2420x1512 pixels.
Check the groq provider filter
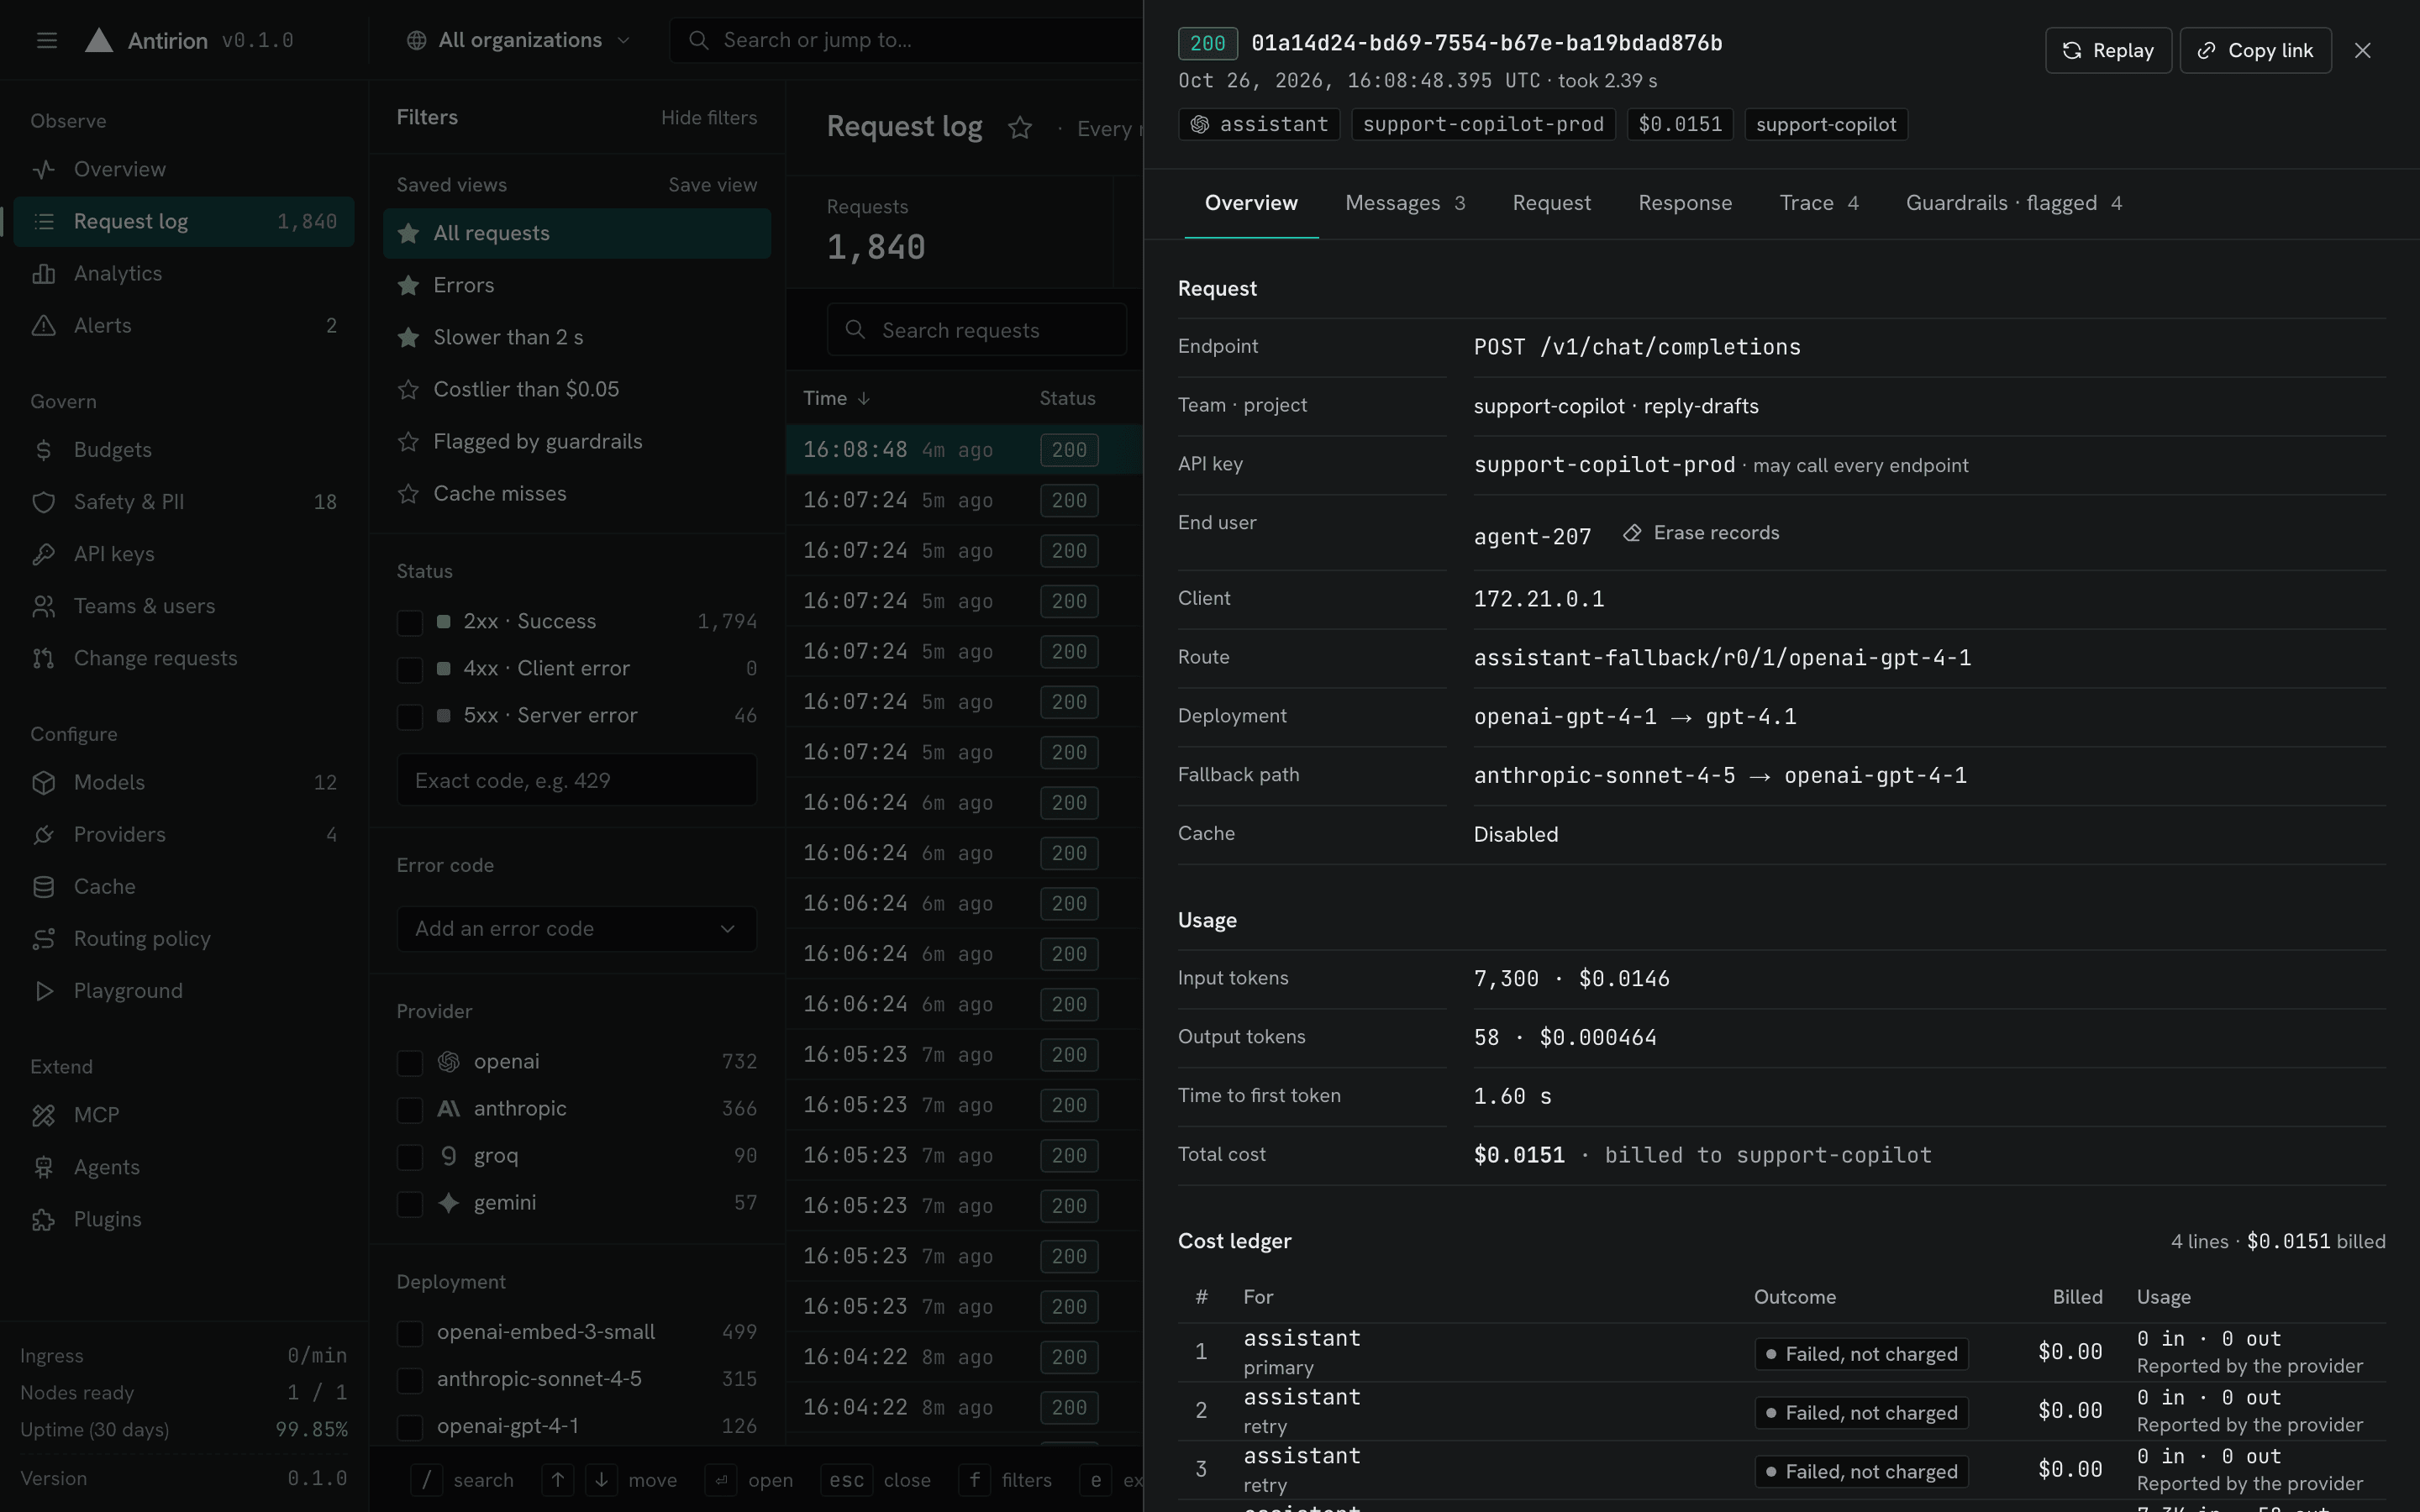410,1156
